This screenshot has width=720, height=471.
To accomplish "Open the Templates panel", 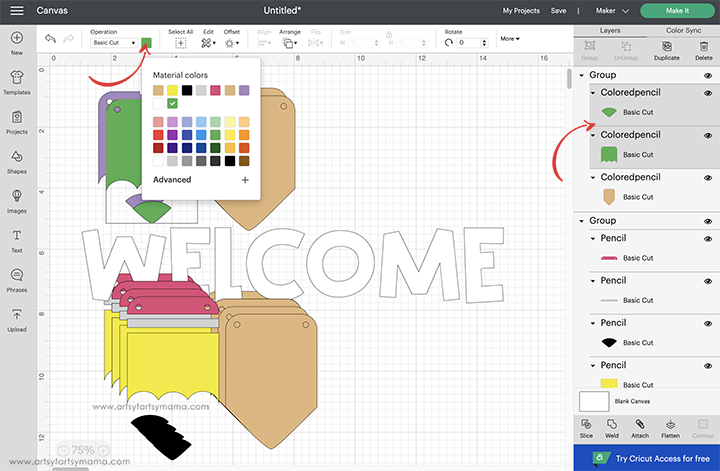I will click(x=17, y=83).
